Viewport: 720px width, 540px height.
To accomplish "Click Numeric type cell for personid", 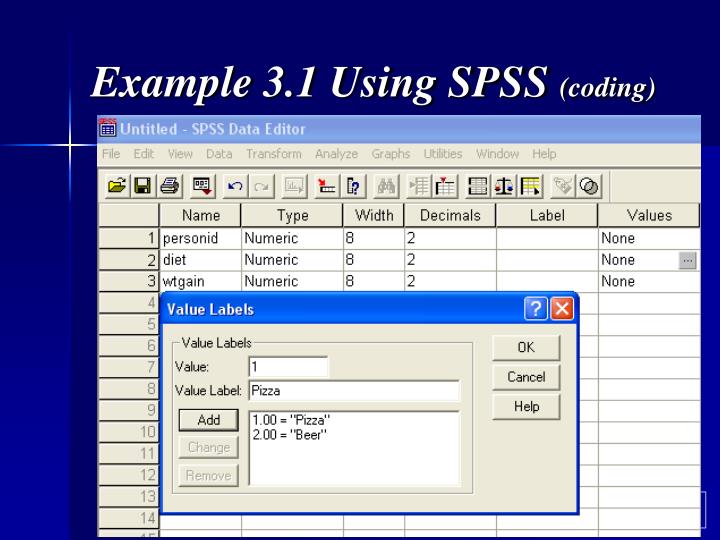I will 292,238.
